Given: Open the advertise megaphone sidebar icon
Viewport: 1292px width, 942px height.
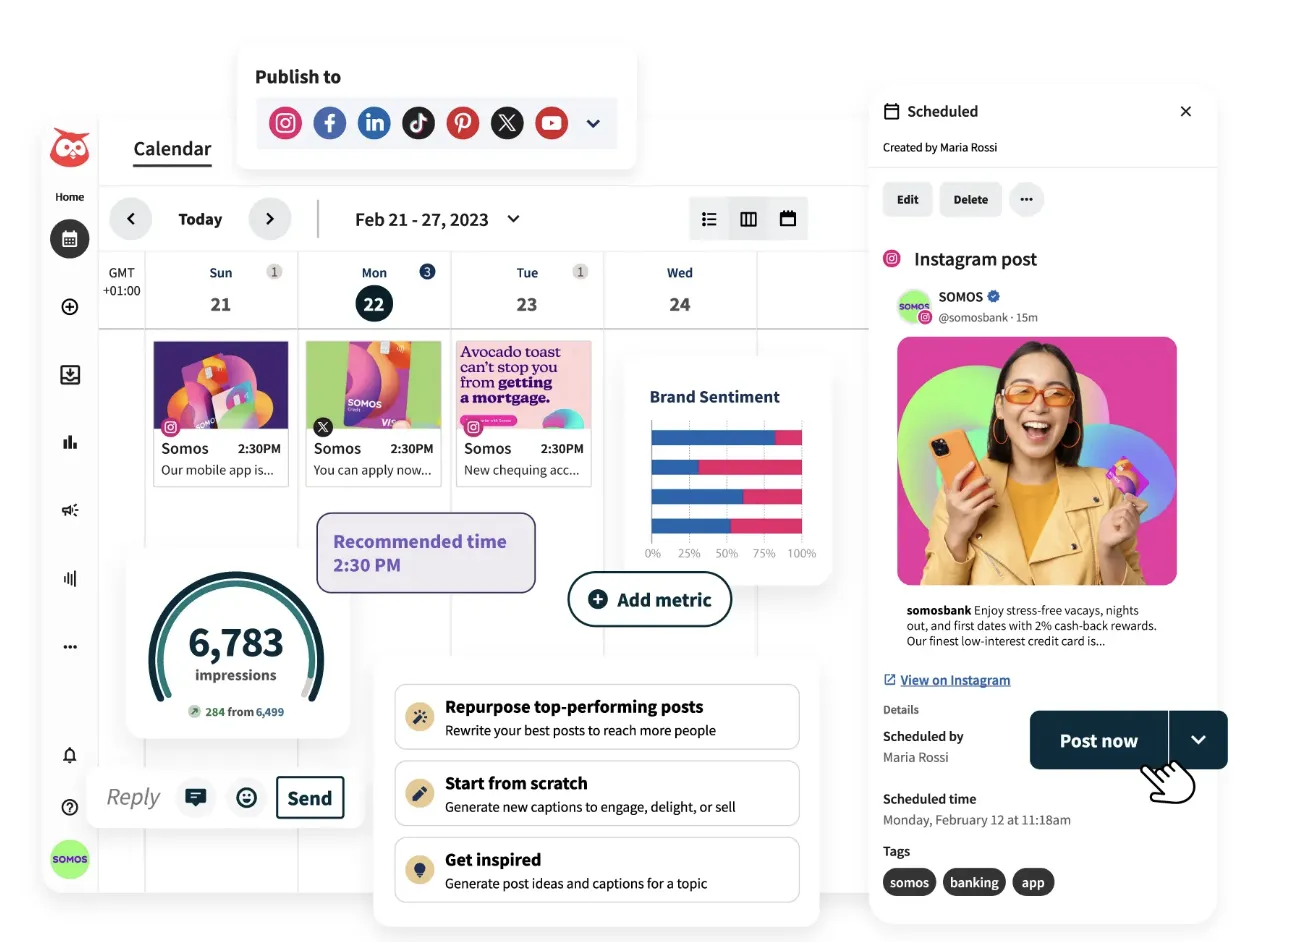Looking at the screenshot, I should 70,510.
